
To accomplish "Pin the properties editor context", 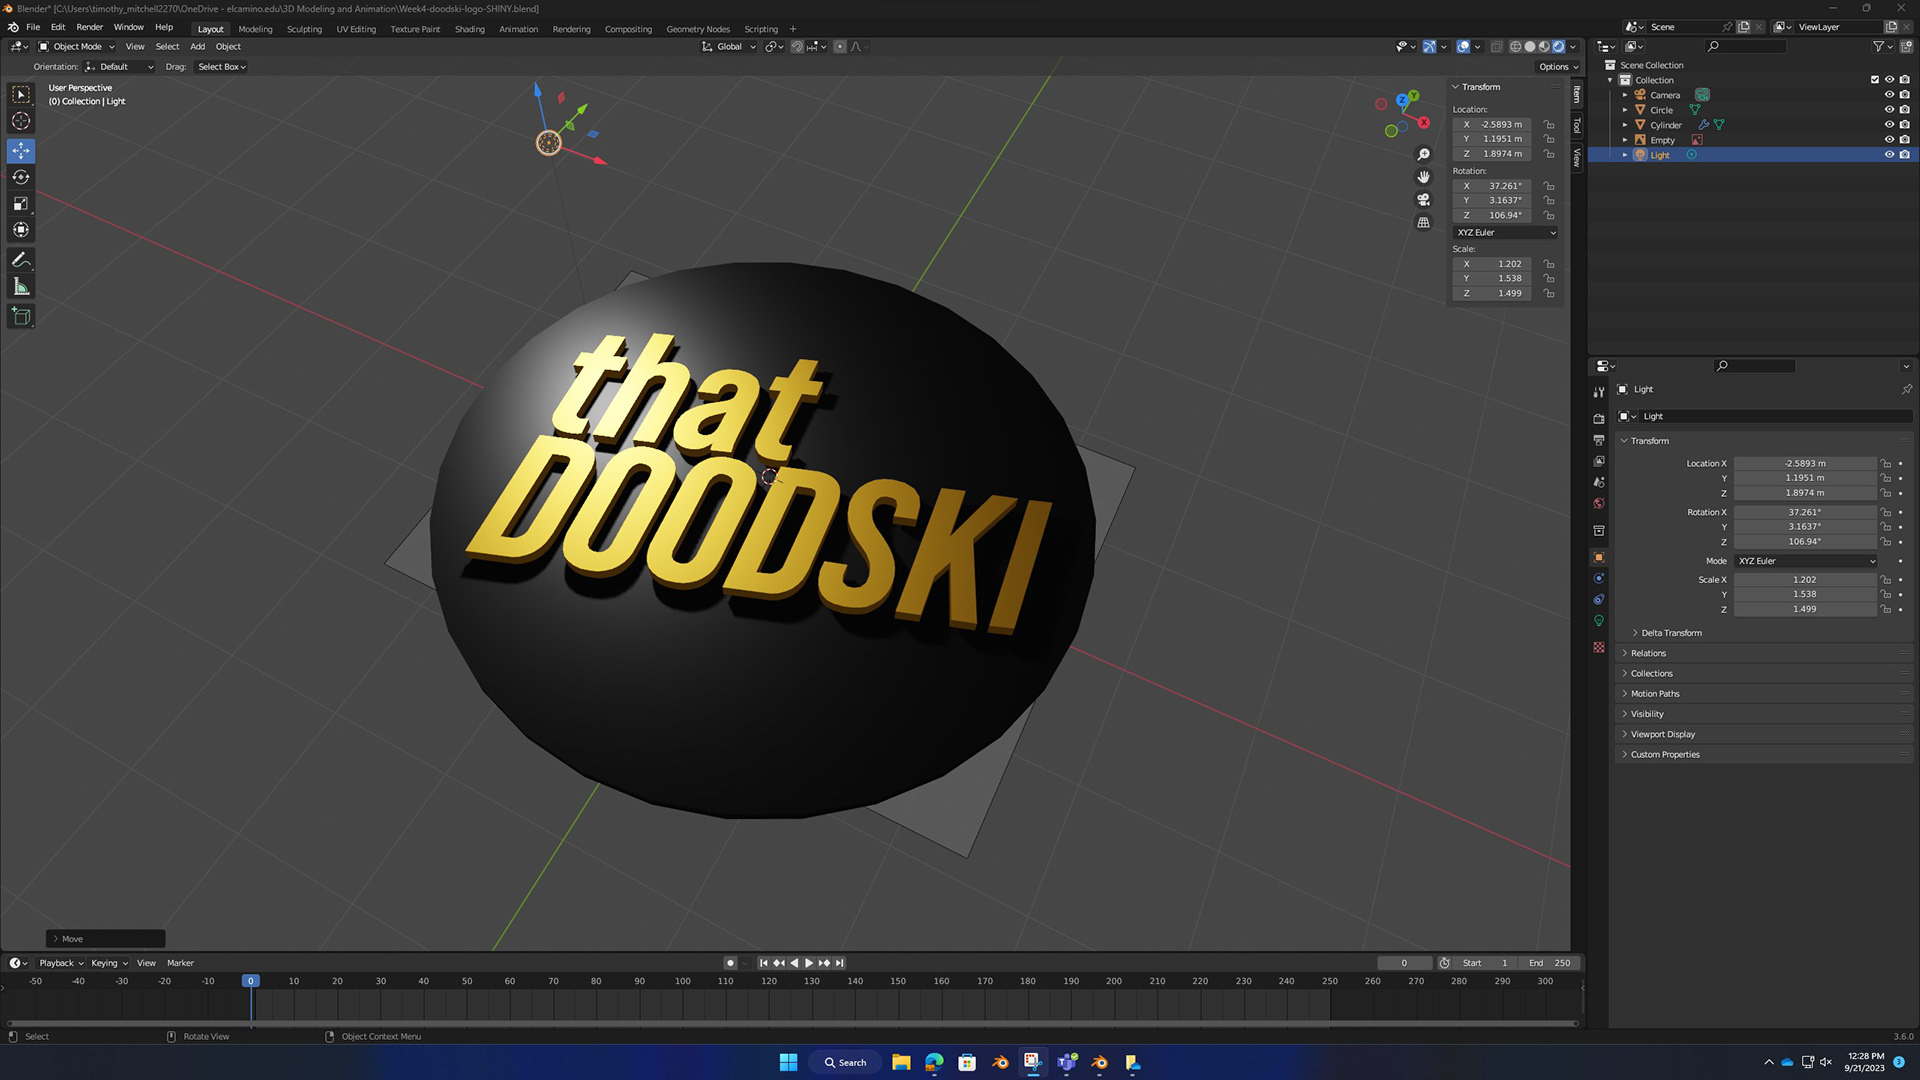I will [x=1906, y=389].
